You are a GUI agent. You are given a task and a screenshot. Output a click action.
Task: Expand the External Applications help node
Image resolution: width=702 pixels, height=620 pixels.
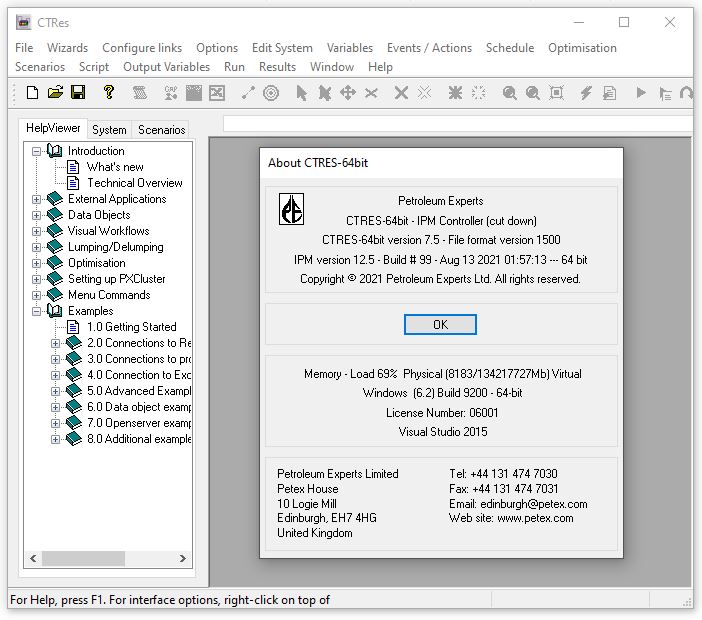(37, 199)
